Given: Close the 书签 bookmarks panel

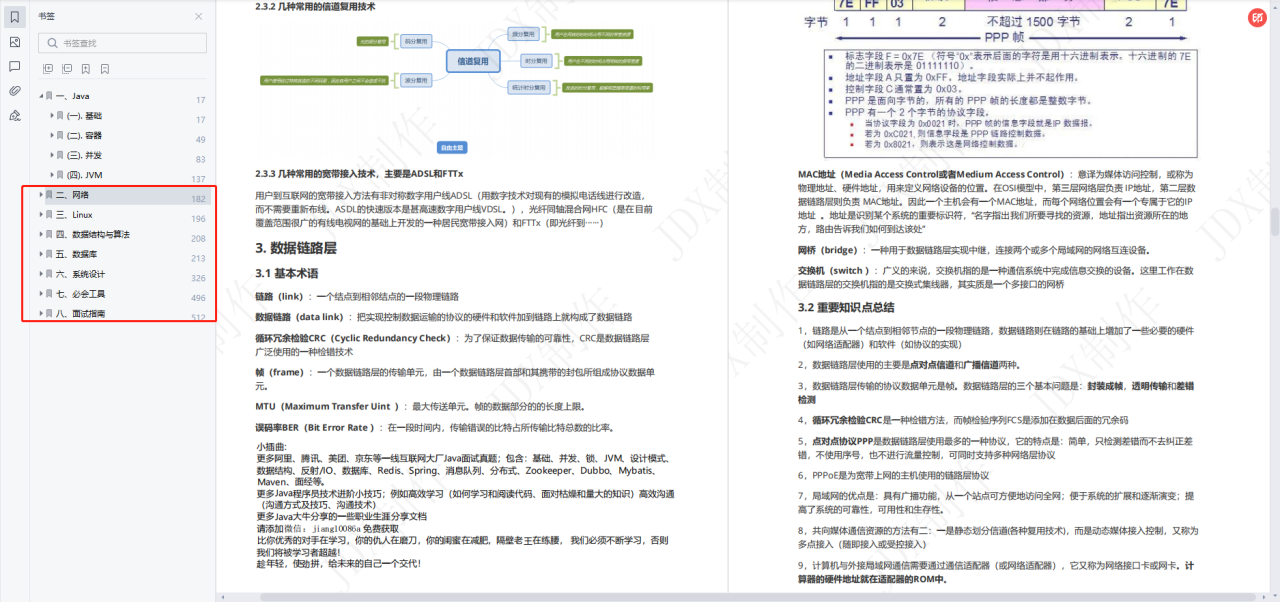Looking at the screenshot, I should click(x=198, y=16).
